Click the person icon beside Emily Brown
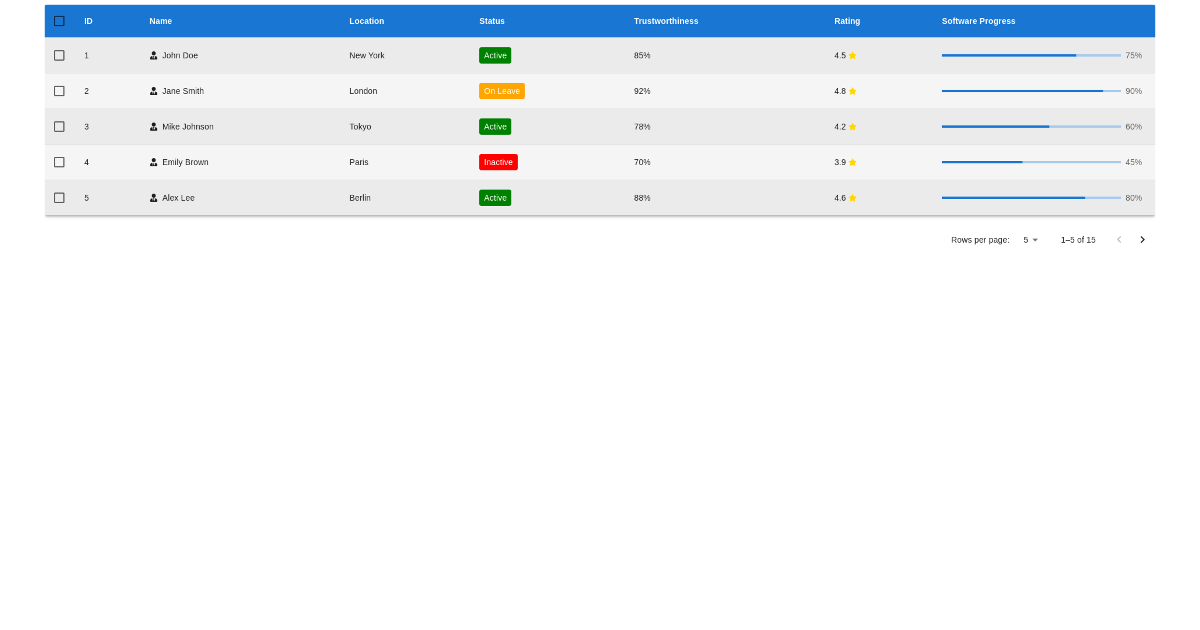This screenshot has height=630, width=1200. (156, 161)
